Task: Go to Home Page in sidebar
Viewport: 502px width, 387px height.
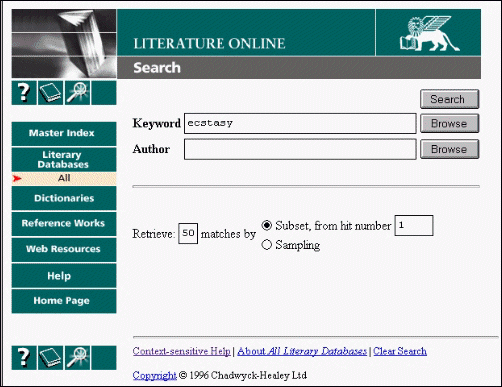Action: pos(64,301)
